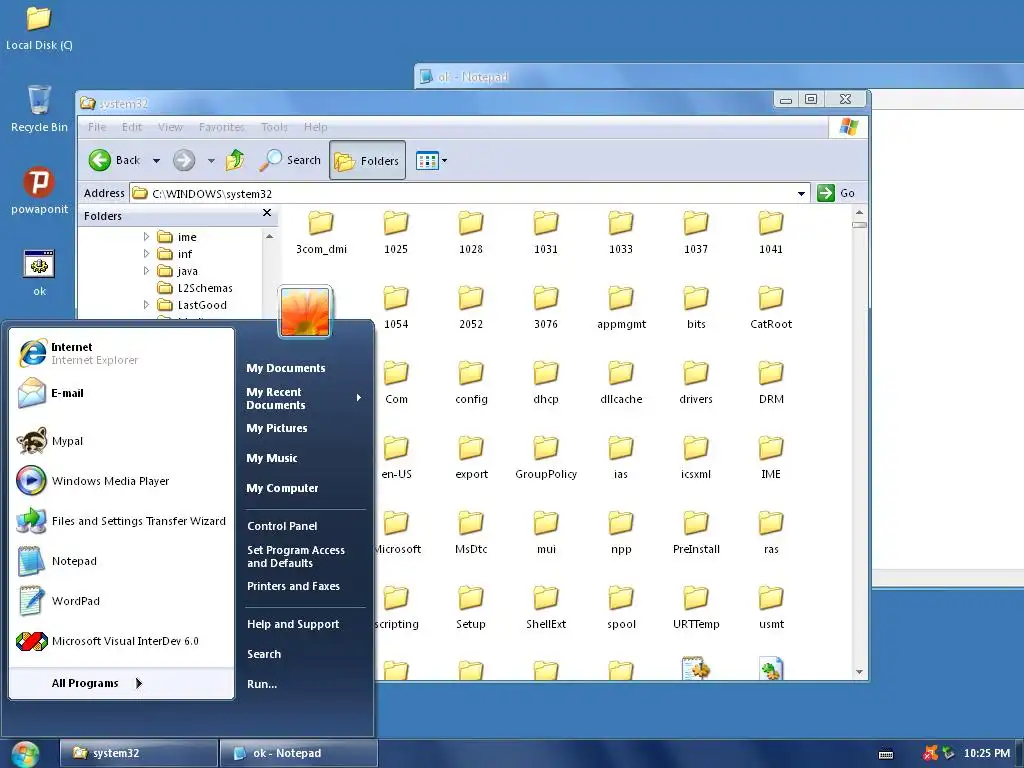The height and width of the screenshot is (768, 1024).
Task: Open Printers and Faxes
Action: 293,586
